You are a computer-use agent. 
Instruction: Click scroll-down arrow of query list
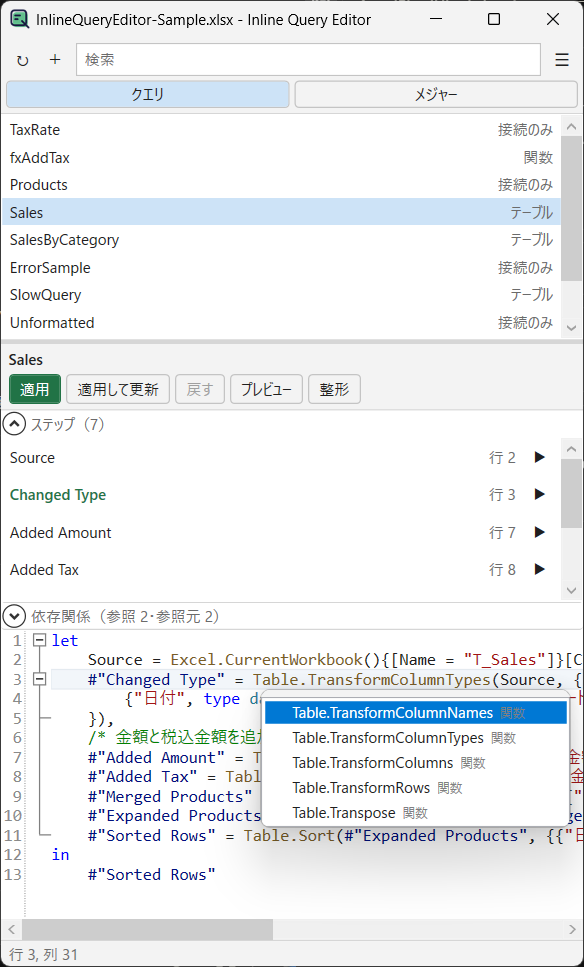[571, 327]
